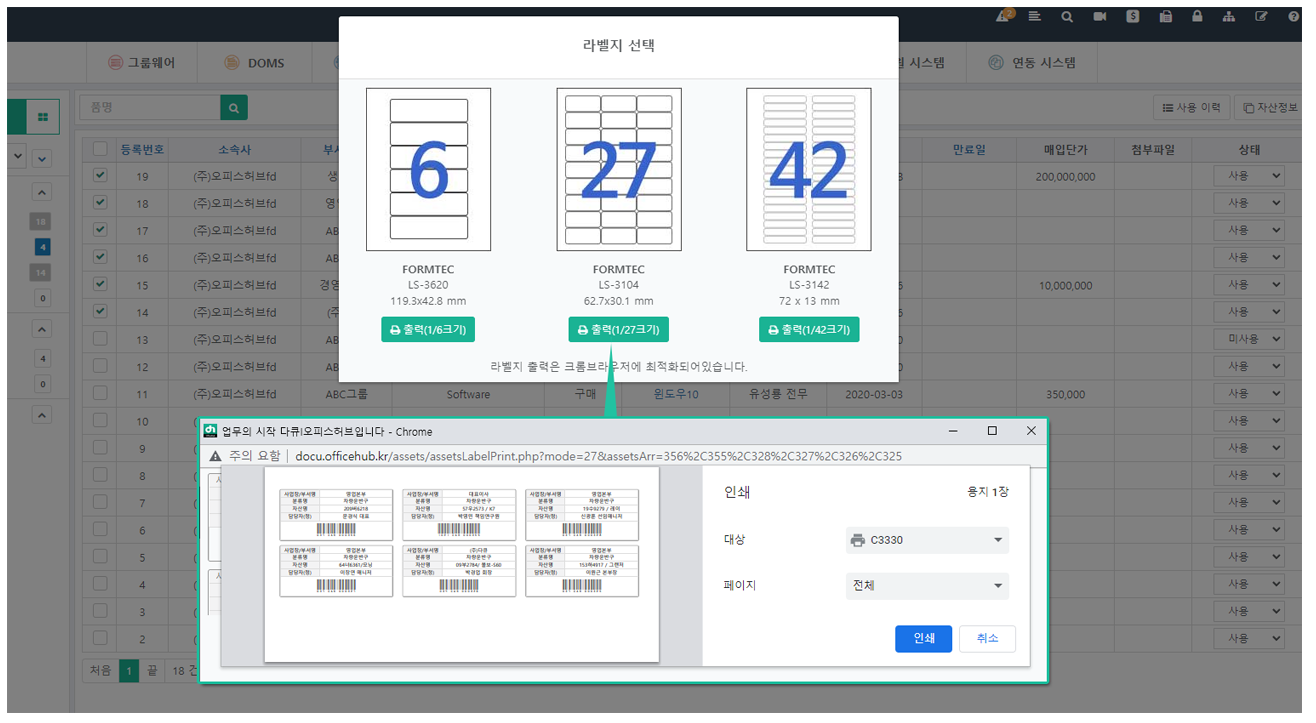The height and width of the screenshot is (723, 1316).
Task: Open the 대상 printer dropdown showing C3330
Action: point(927,540)
